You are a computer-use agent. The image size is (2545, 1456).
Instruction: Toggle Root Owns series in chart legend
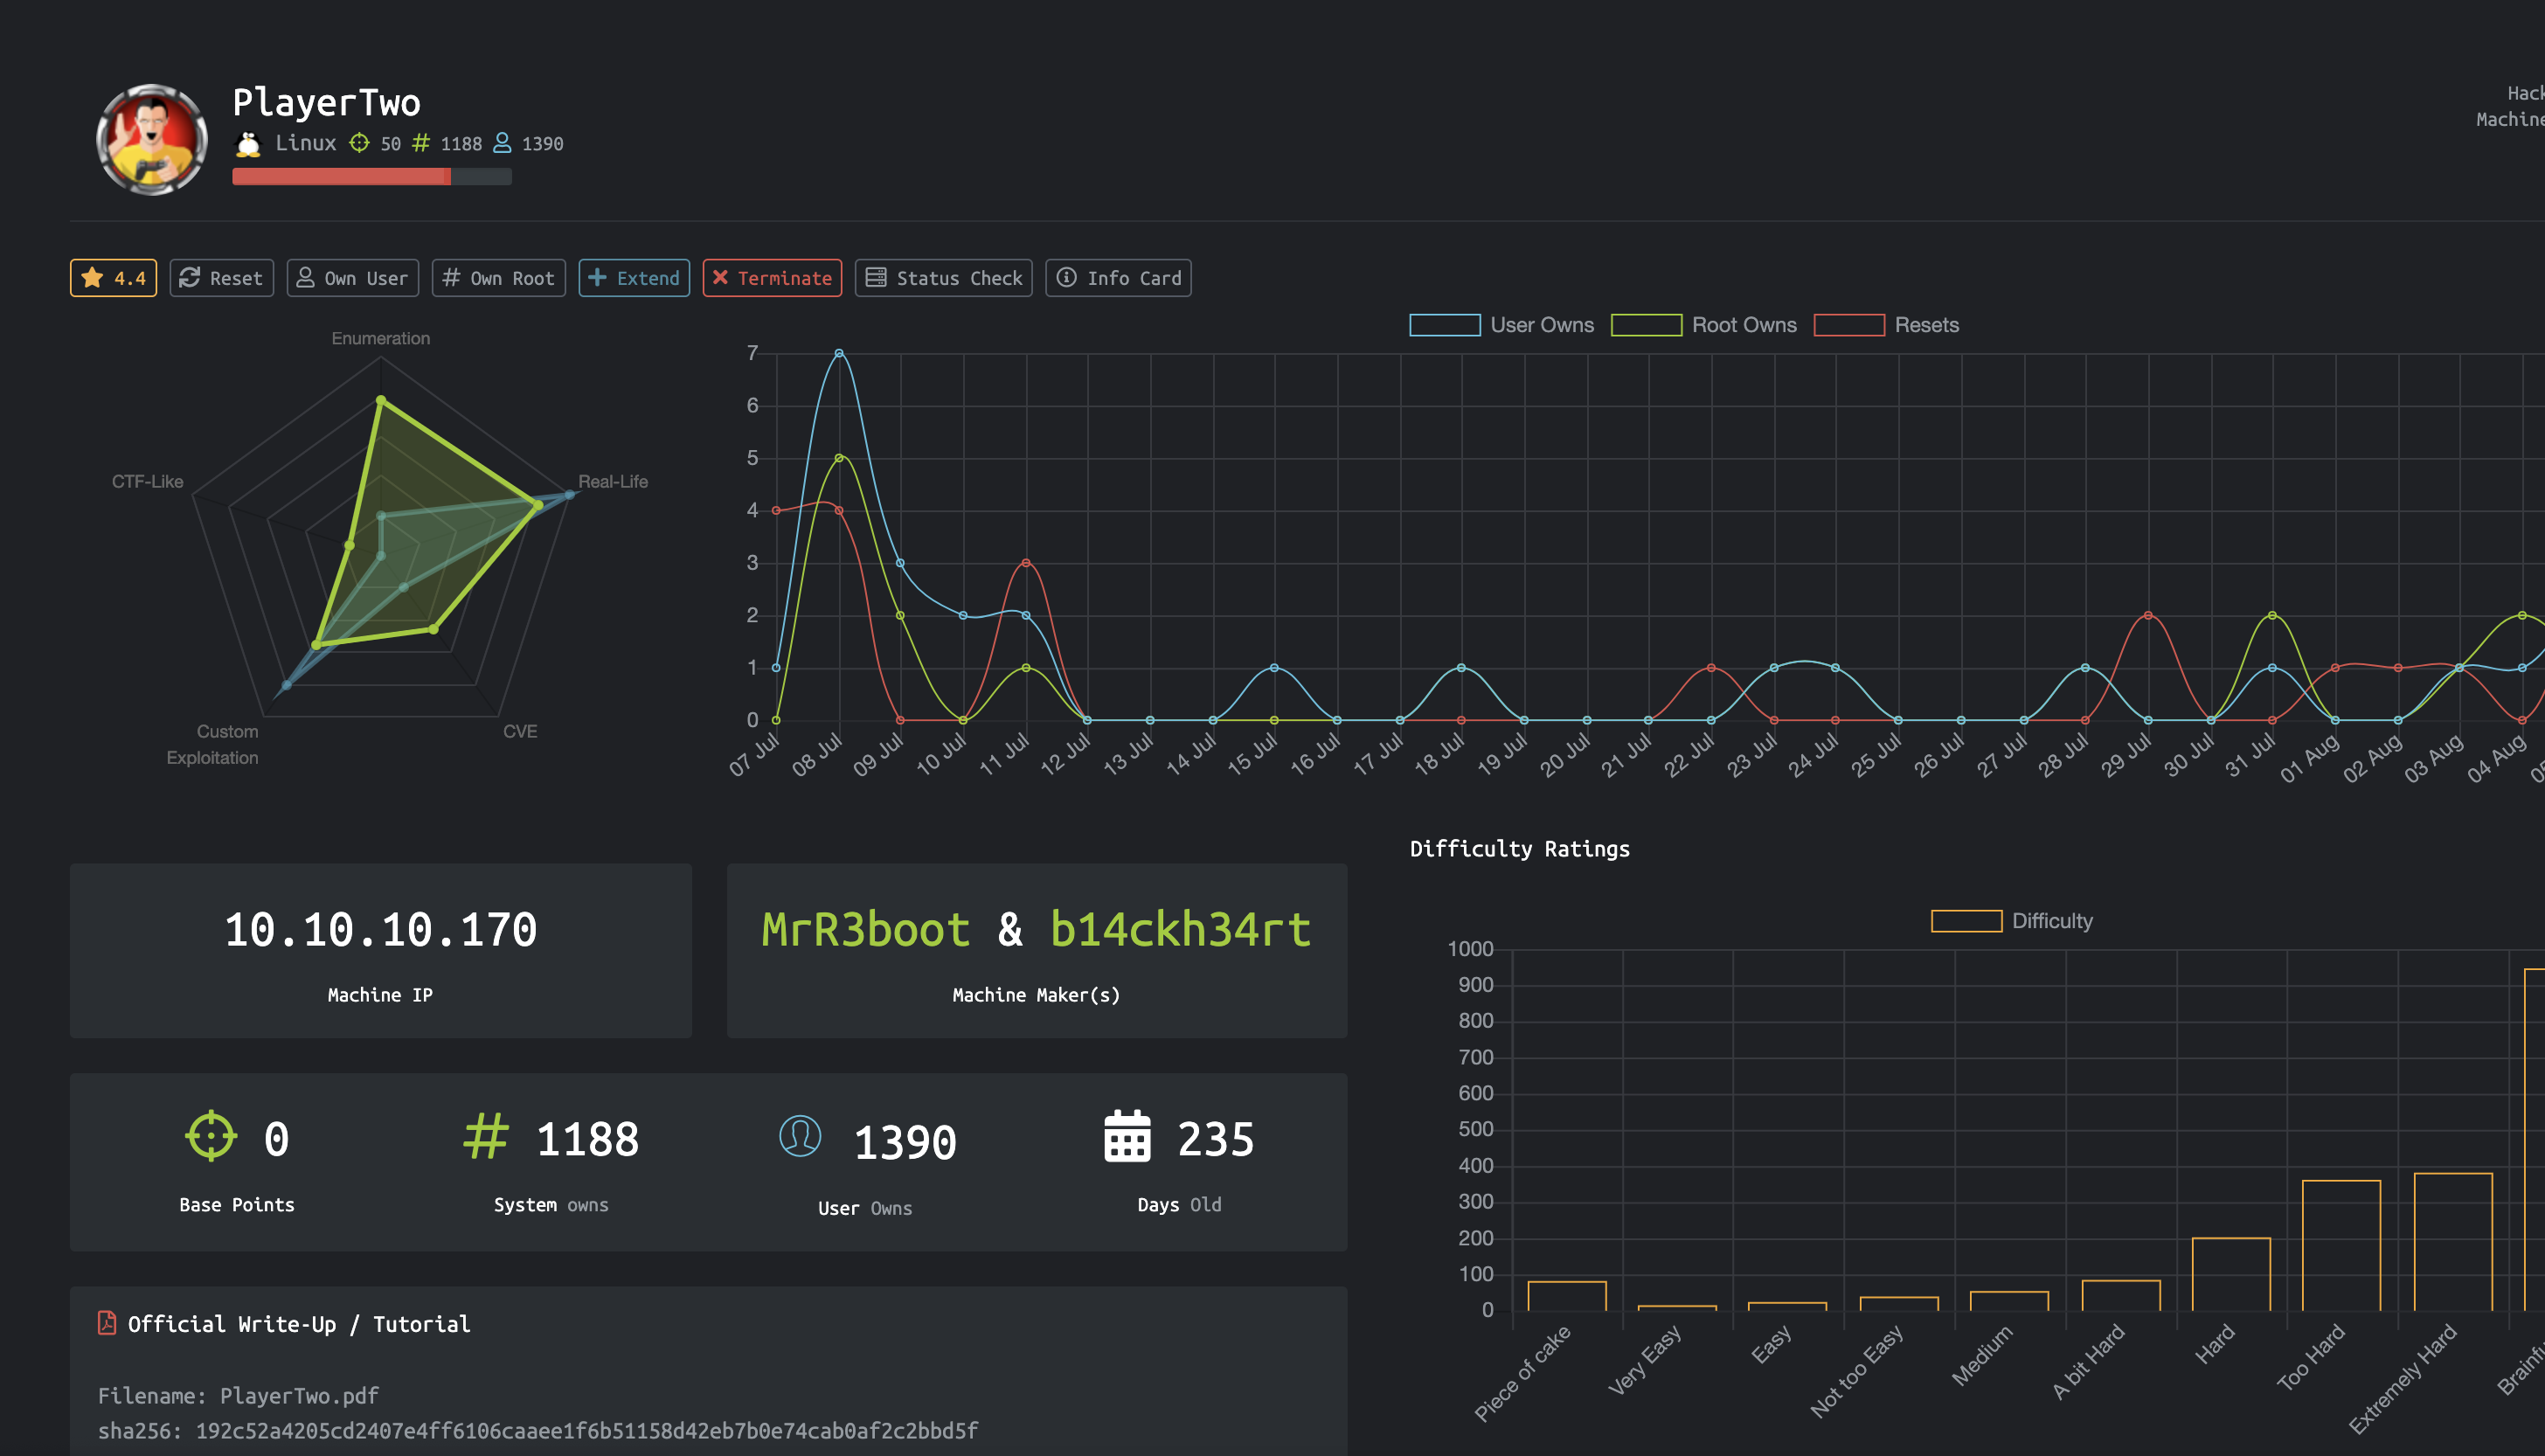(x=1704, y=325)
